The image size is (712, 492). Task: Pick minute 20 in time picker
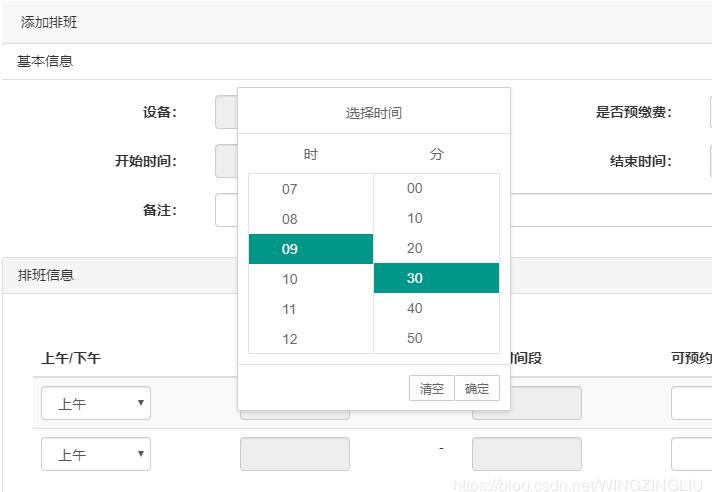436,248
